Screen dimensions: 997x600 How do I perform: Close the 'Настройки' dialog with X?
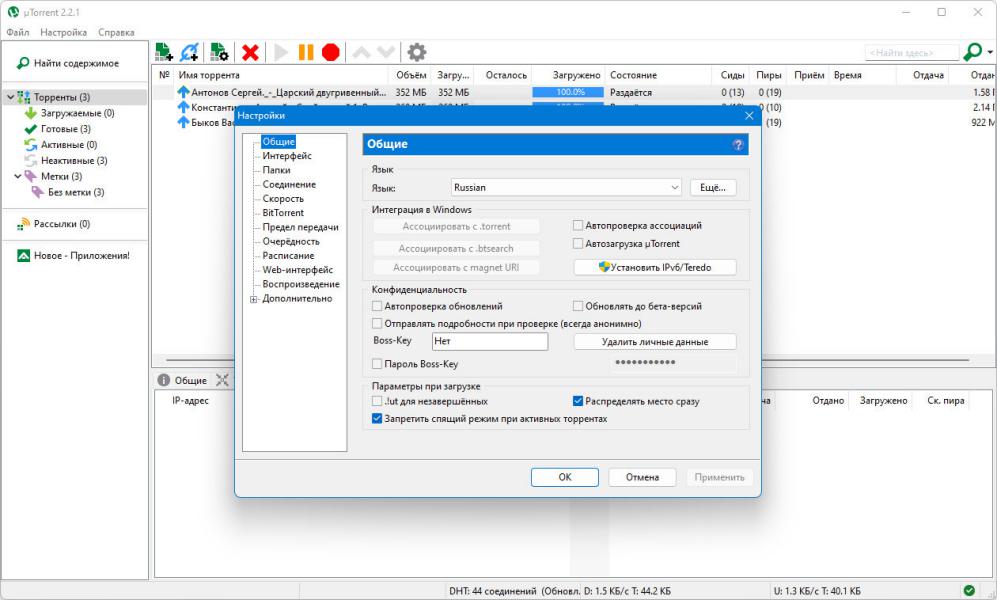point(749,116)
